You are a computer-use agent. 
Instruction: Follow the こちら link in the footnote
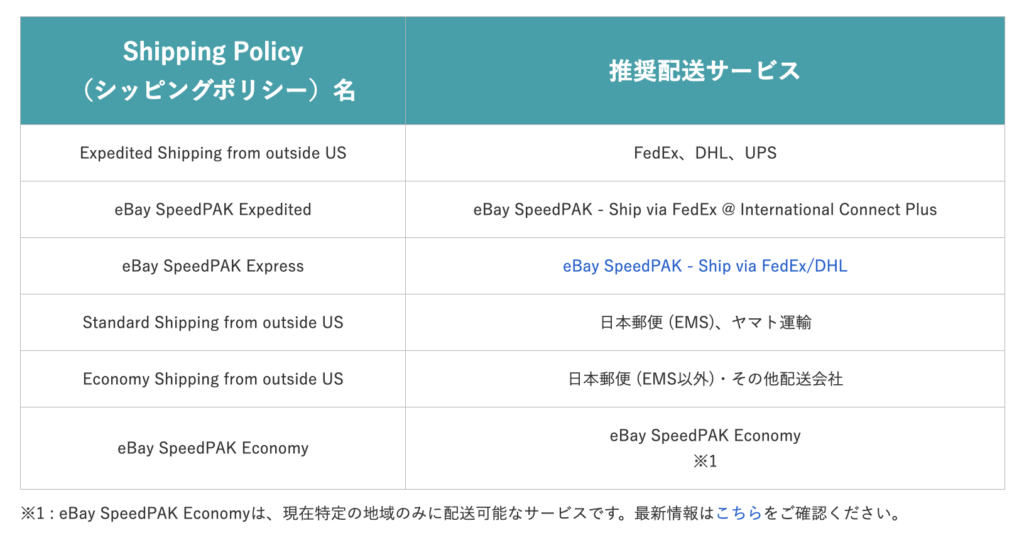point(739,513)
